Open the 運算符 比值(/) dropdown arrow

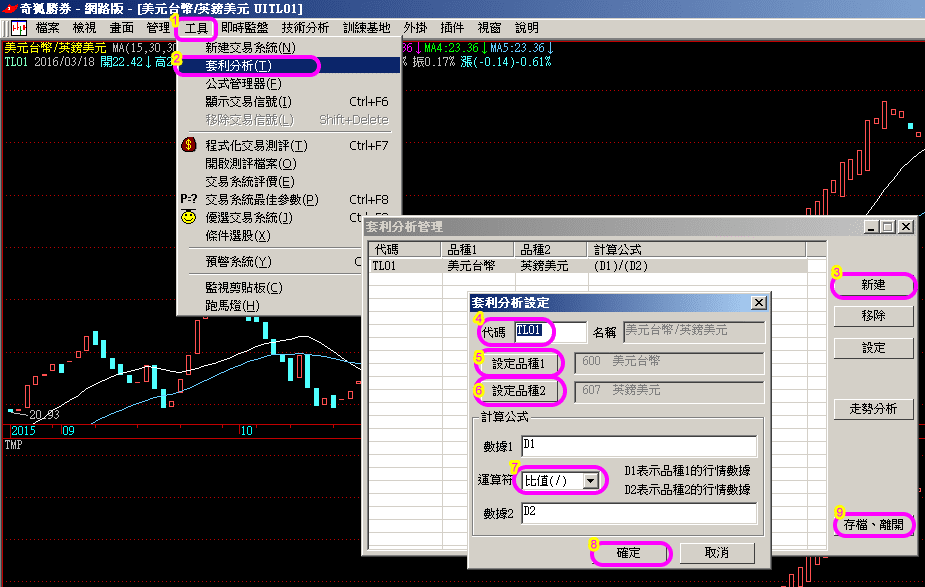pos(594,481)
